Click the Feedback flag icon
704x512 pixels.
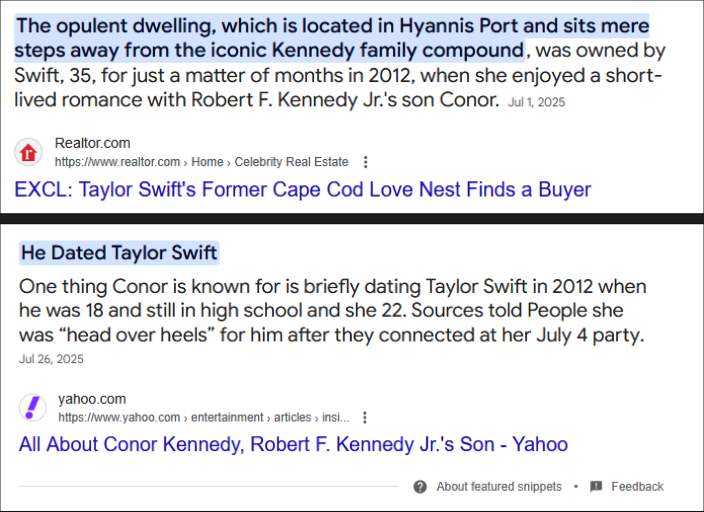[596, 486]
